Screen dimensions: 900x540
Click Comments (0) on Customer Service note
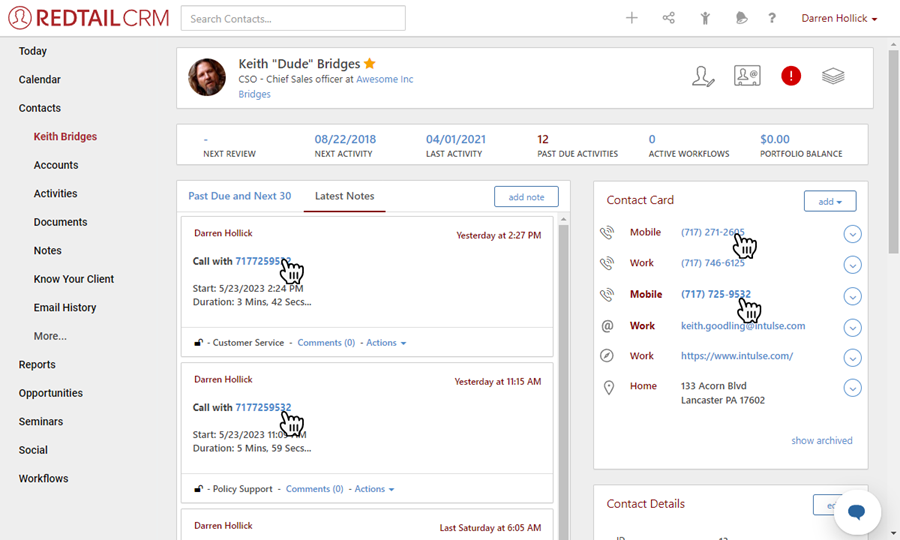(x=326, y=343)
